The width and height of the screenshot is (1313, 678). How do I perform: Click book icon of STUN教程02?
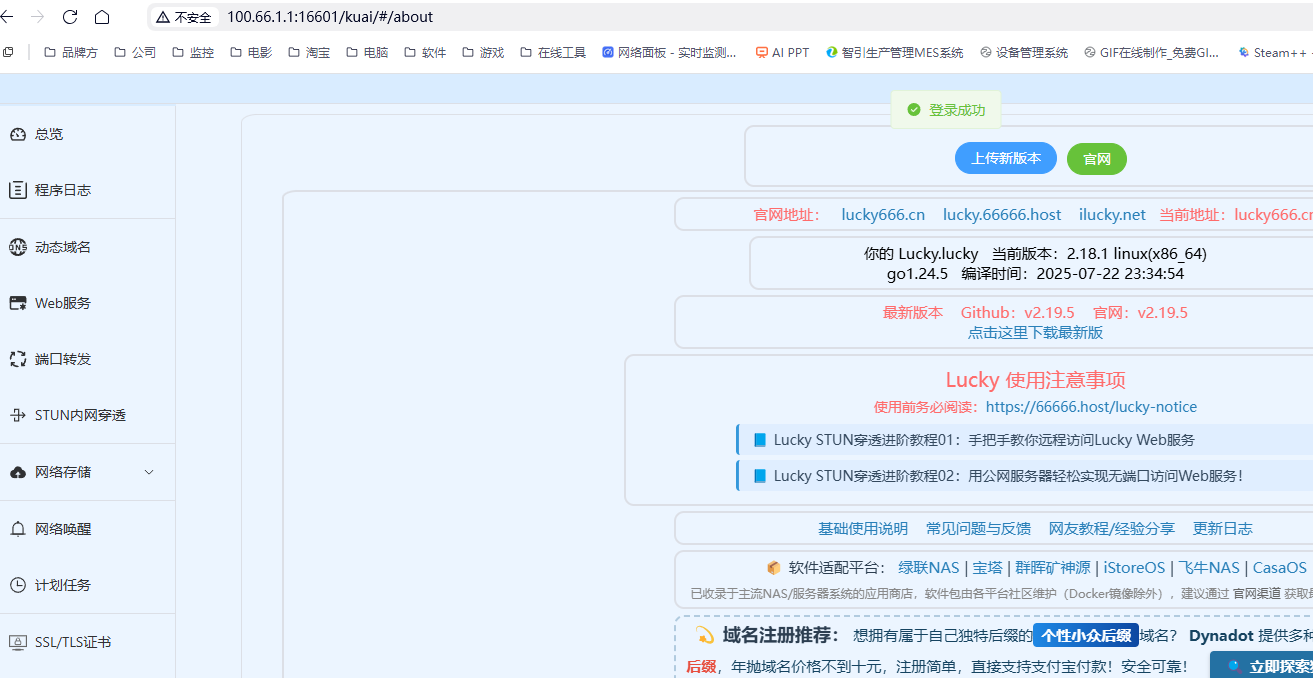pyautogui.click(x=760, y=476)
